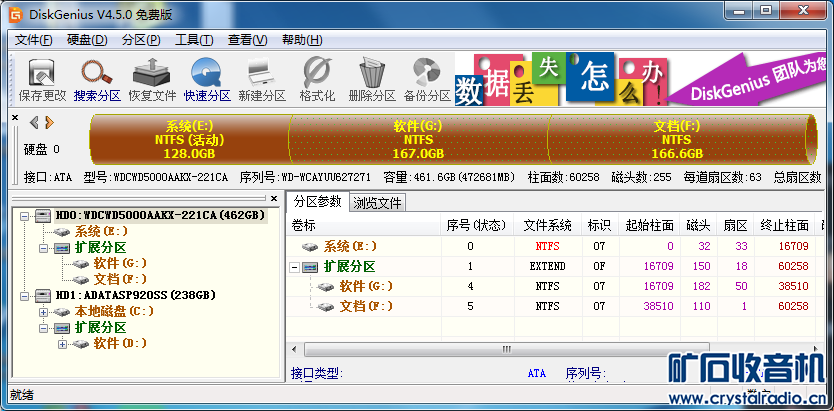Close the left tree panel
Screen dimensions: 834x411
pos(274,198)
